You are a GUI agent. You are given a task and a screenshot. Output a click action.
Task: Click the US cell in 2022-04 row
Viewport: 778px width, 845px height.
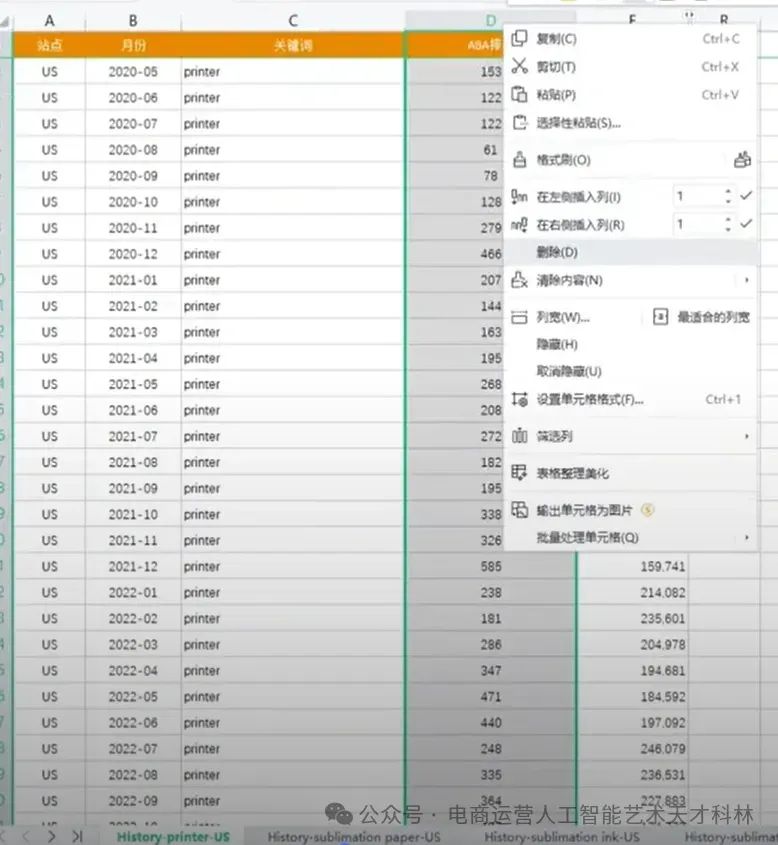50,670
